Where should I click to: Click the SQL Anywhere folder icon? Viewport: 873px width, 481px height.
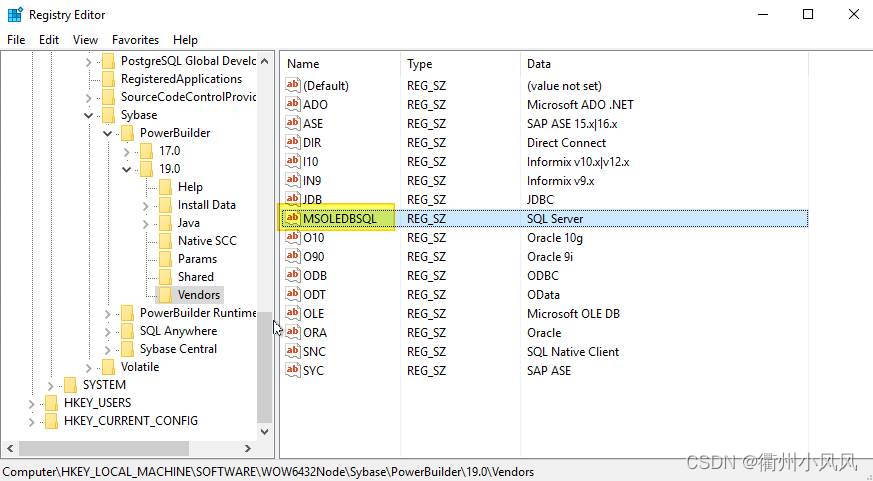tap(127, 331)
